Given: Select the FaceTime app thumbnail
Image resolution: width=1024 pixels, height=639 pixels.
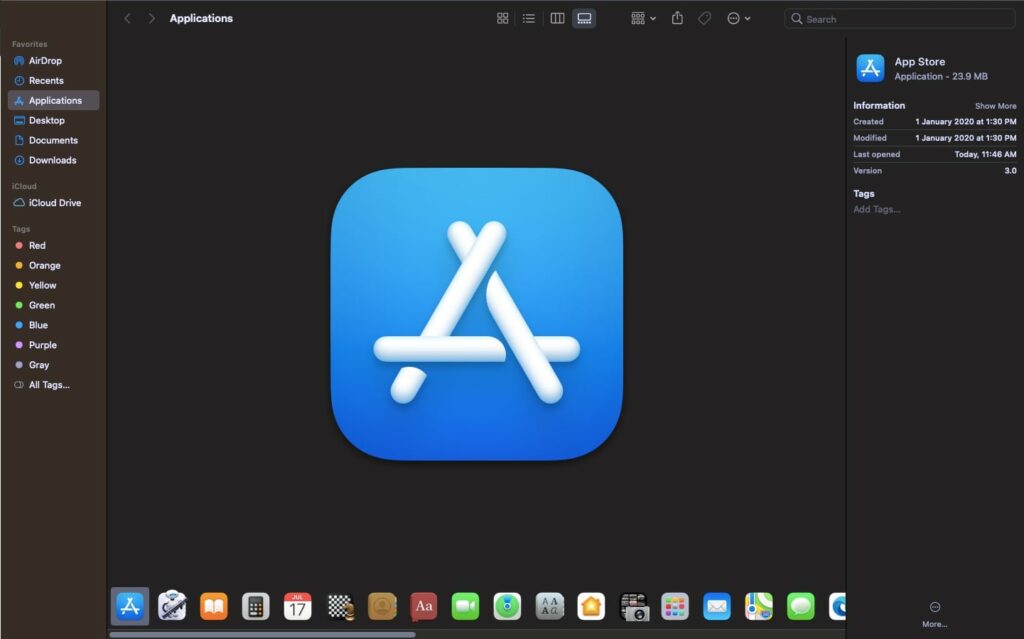Looking at the screenshot, I should pyautogui.click(x=465, y=606).
